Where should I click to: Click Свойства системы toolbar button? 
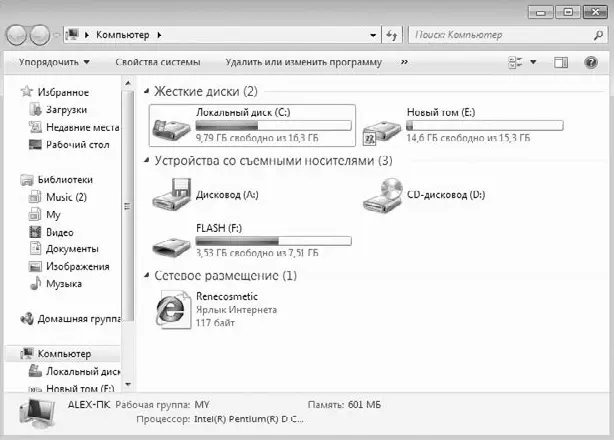(158, 62)
